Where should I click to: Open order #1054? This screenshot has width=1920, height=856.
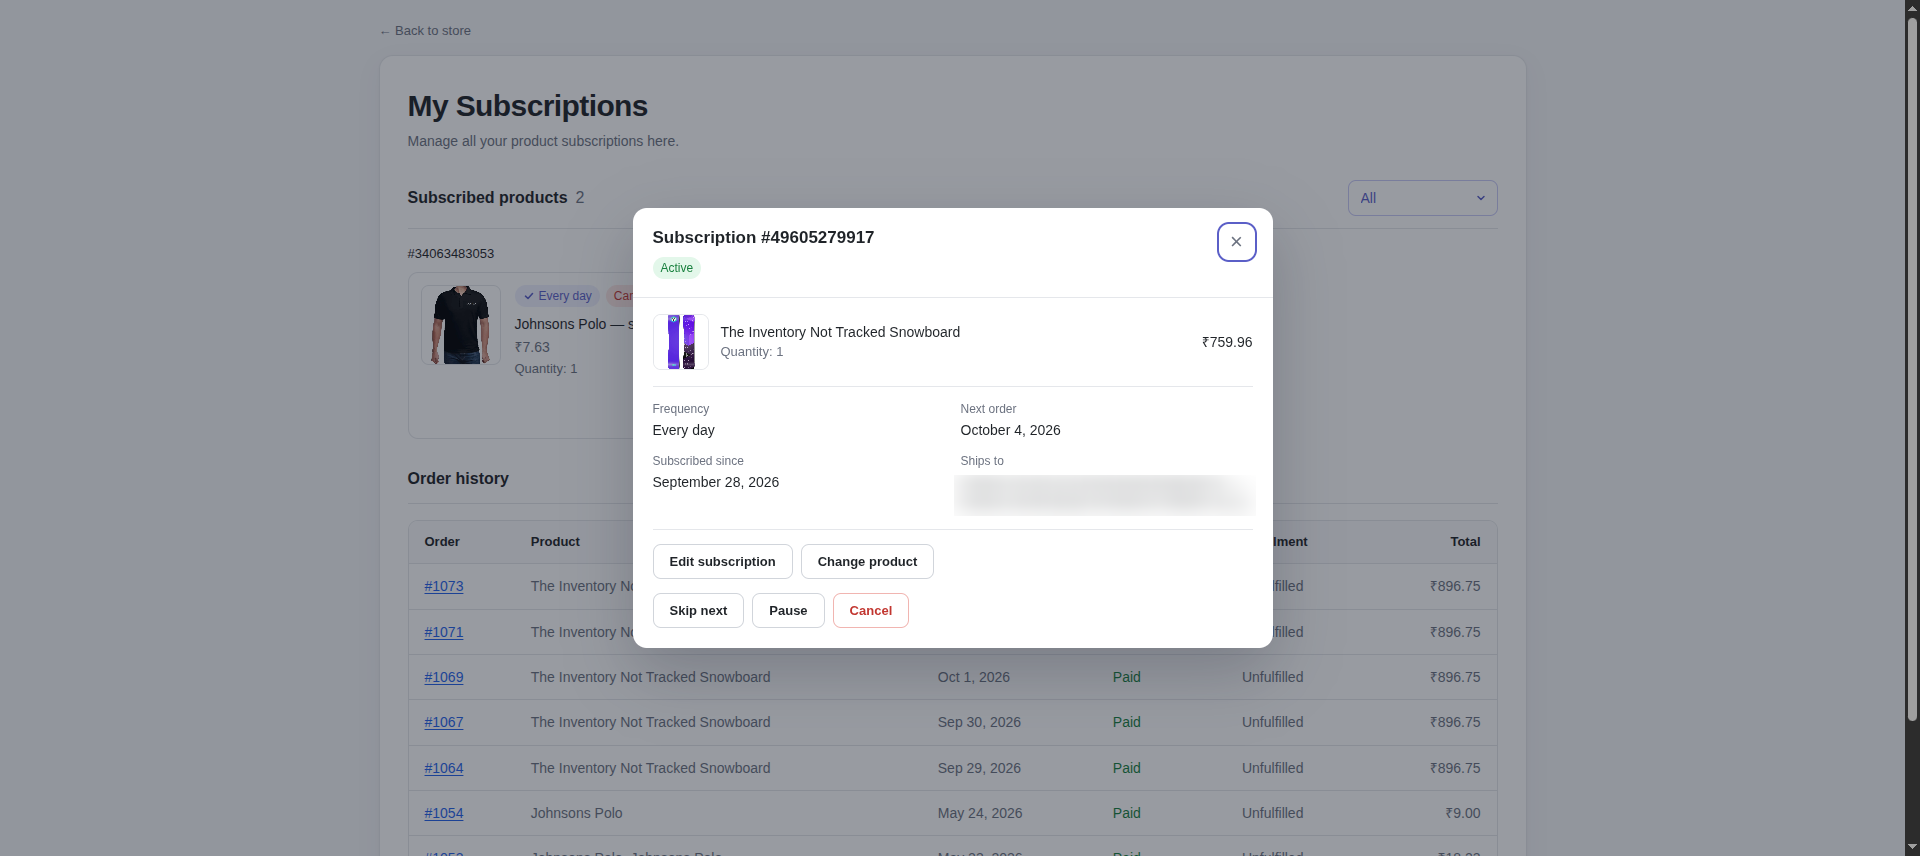(444, 813)
